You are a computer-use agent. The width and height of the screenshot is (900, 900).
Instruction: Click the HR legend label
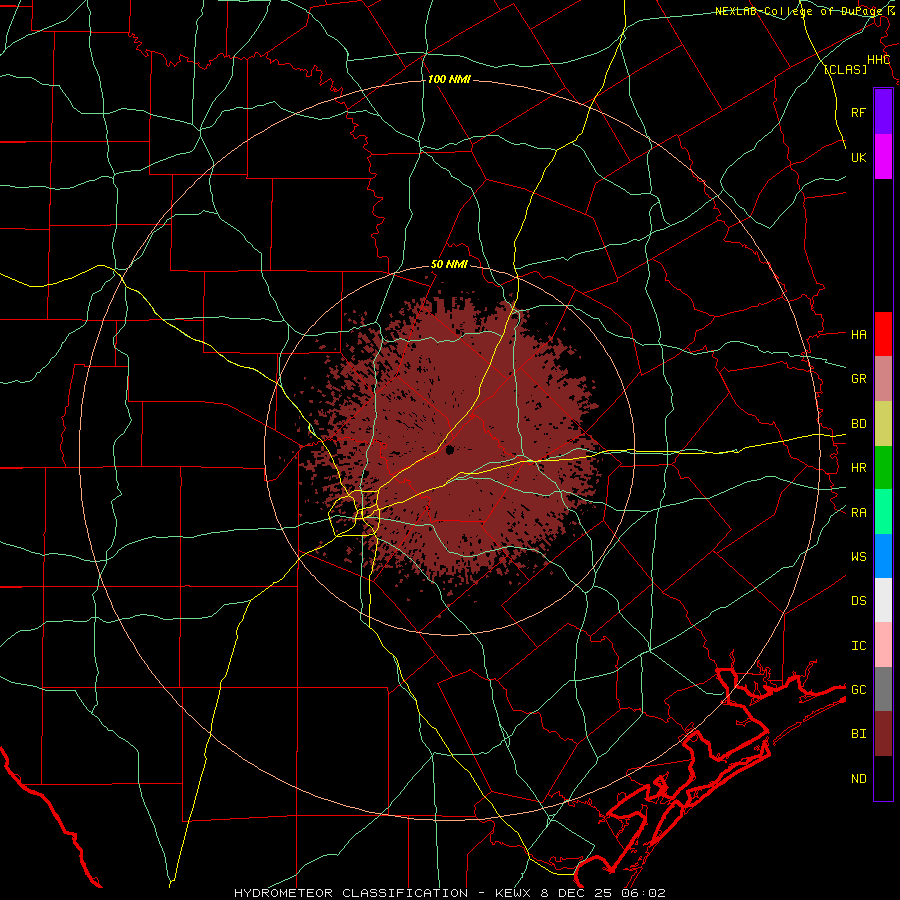pos(858,468)
